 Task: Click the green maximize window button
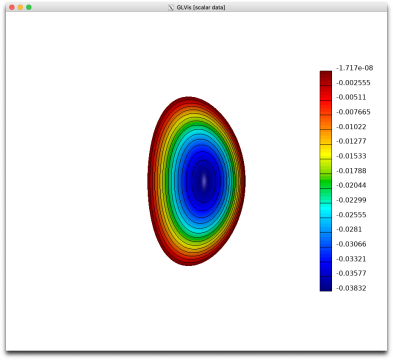[x=29, y=7]
